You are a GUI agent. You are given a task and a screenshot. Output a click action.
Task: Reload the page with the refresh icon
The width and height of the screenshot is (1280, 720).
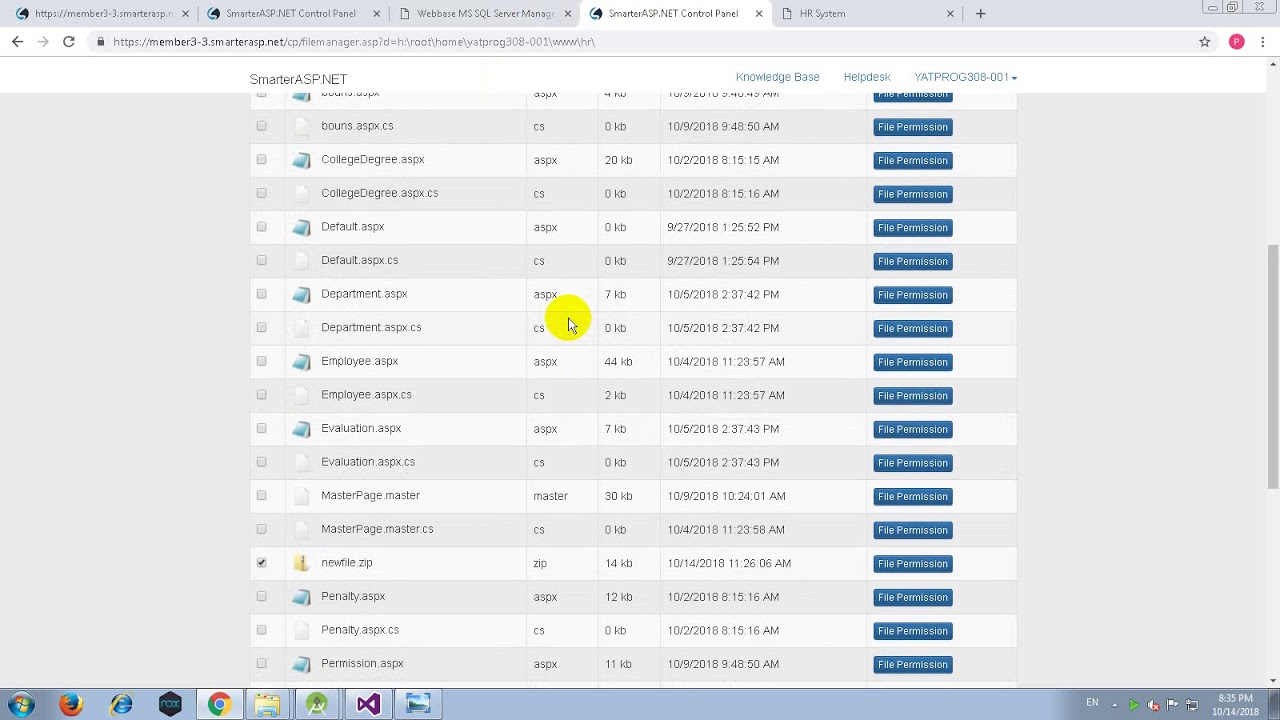(68, 42)
